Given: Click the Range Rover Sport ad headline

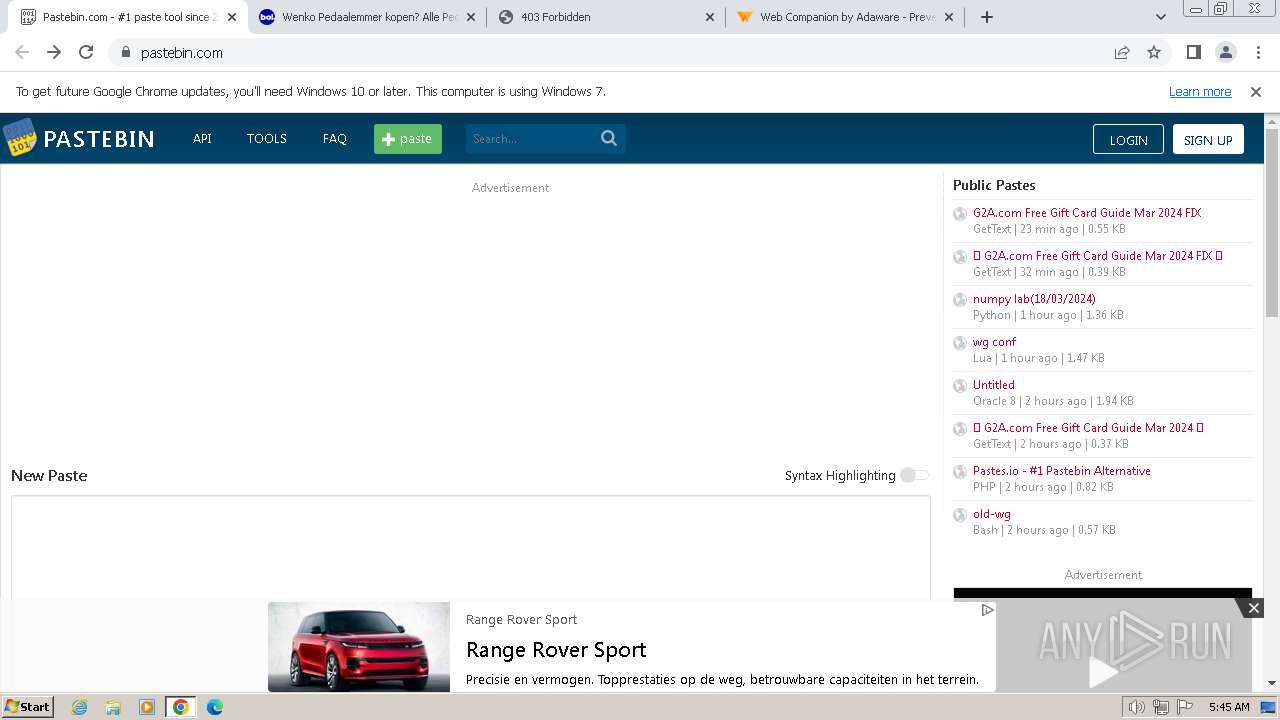Looking at the screenshot, I should click(556, 650).
